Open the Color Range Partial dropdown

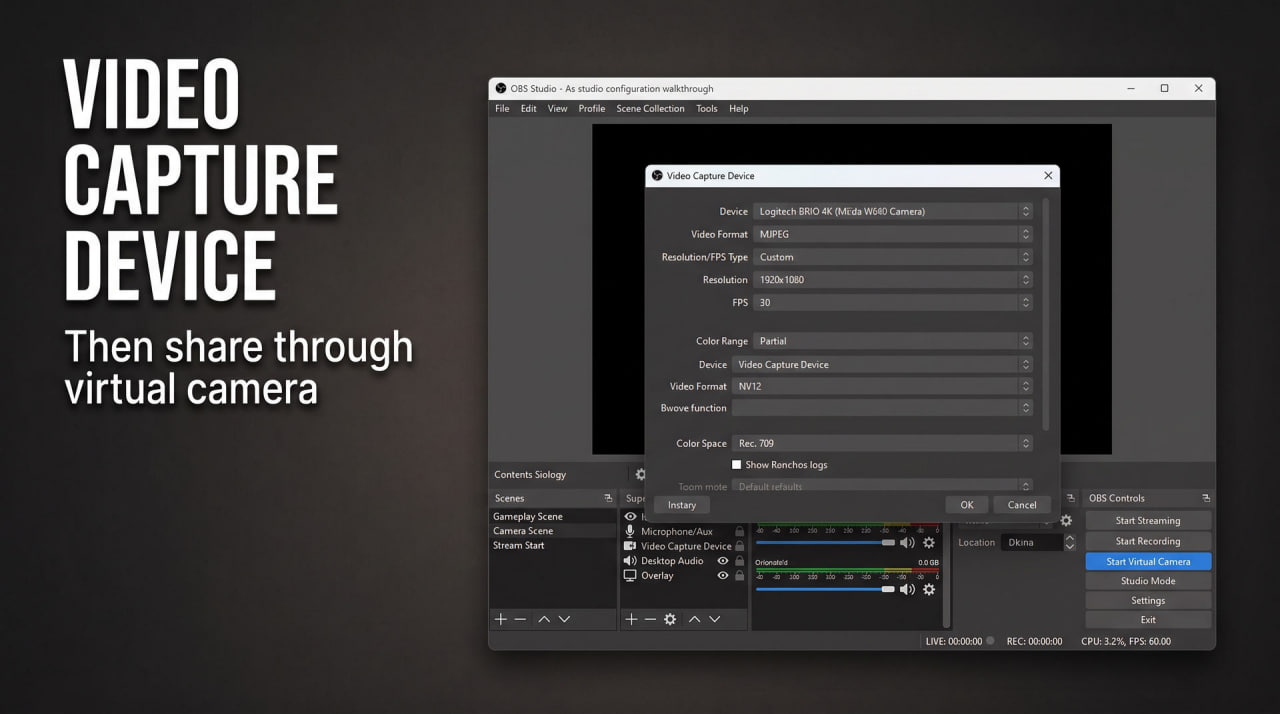892,341
